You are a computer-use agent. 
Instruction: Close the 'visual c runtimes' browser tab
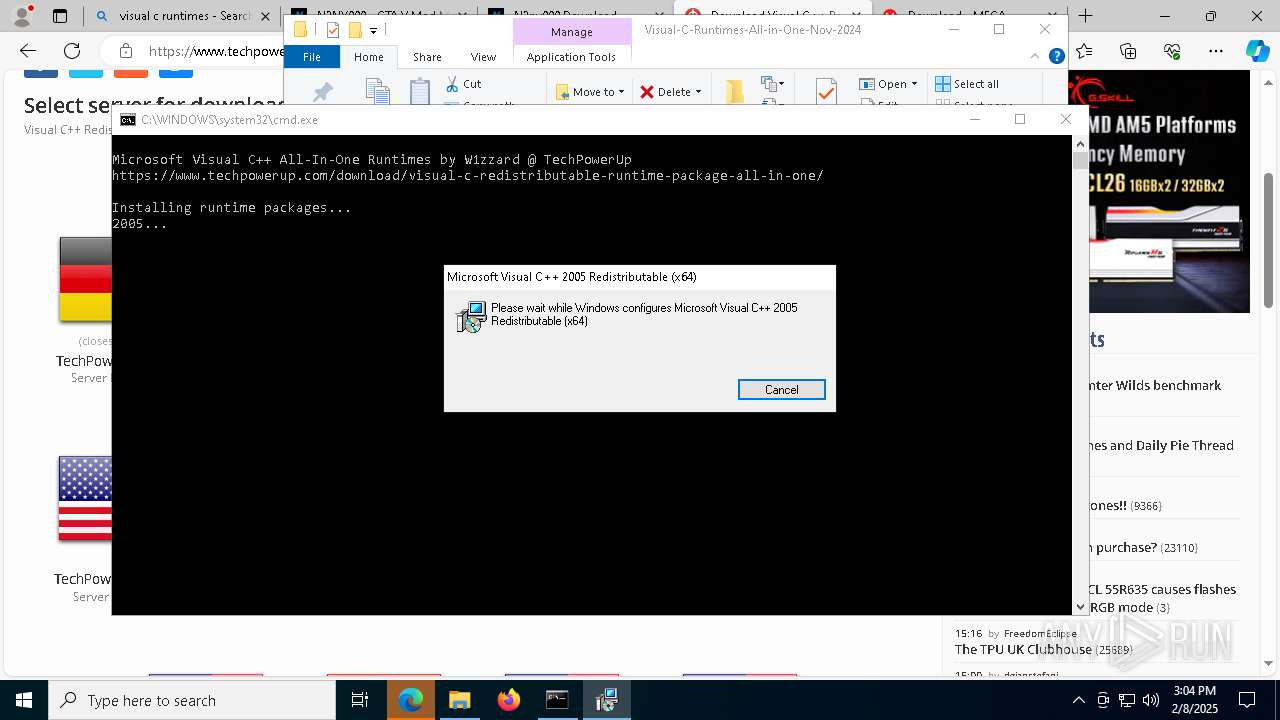pyautogui.click(x=266, y=16)
